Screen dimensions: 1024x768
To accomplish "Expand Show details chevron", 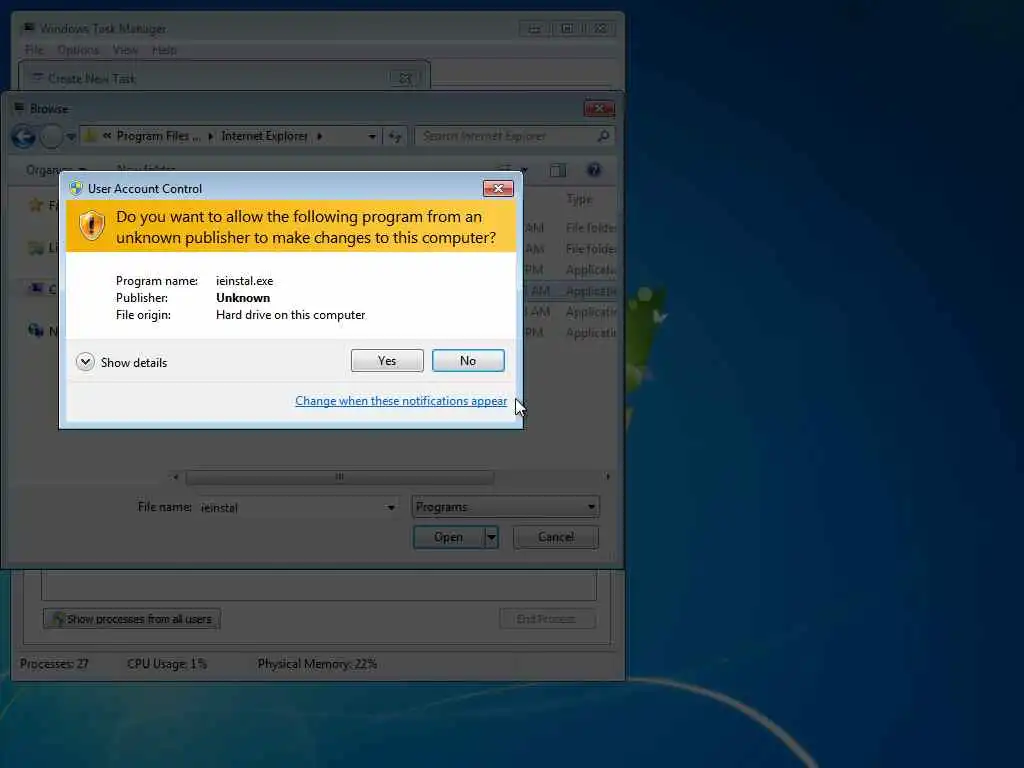I will pyautogui.click(x=85, y=362).
